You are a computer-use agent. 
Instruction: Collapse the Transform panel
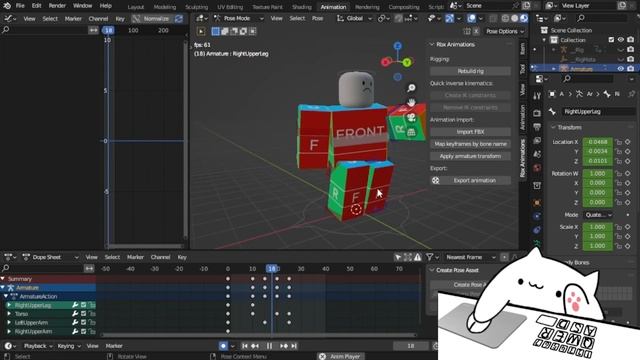pos(553,127)
